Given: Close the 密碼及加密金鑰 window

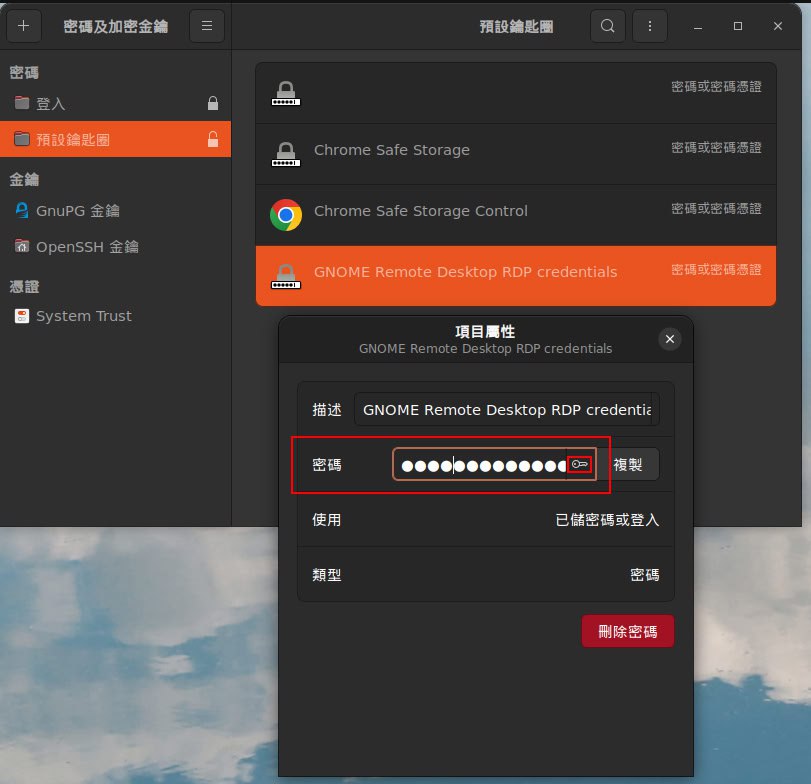Looking at the screenshot, I should point(778,26).
